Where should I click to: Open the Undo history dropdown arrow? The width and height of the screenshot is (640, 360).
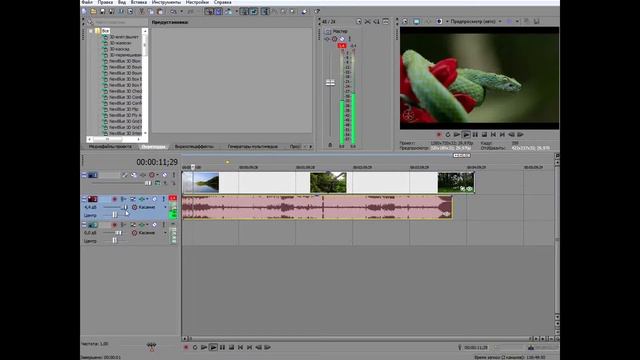(181, 11)
